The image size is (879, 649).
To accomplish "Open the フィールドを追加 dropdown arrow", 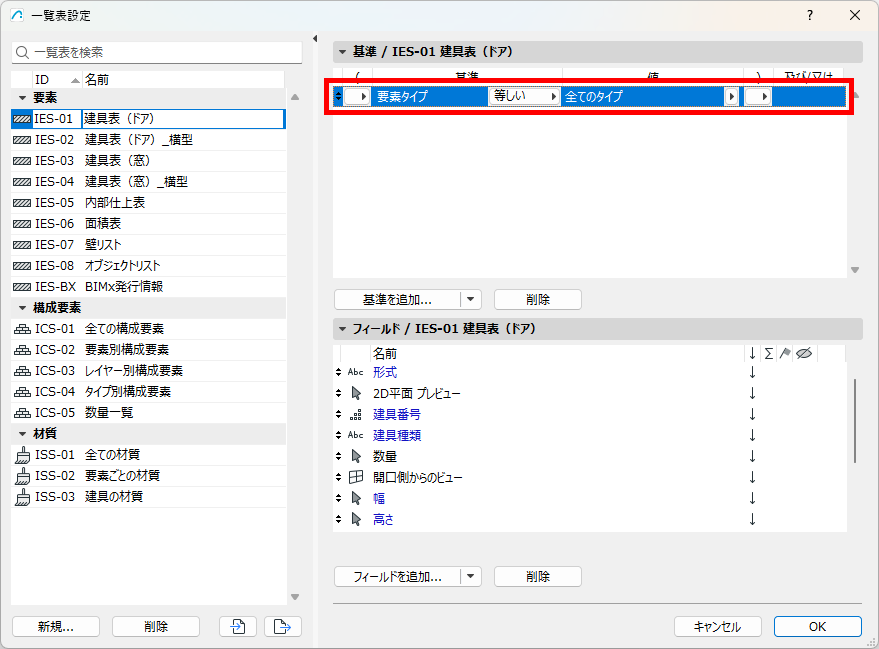I will tap(471, 576).
